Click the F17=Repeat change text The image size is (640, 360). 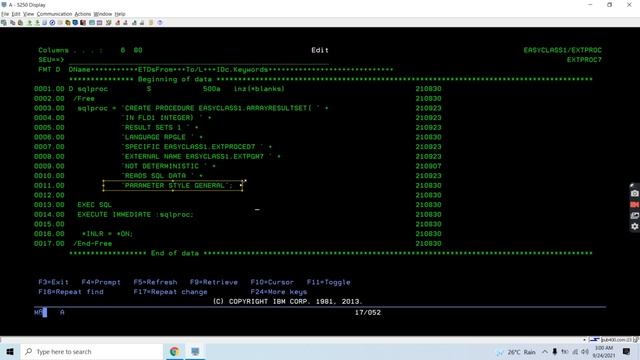pyautogui.click(x=170, y=292)
